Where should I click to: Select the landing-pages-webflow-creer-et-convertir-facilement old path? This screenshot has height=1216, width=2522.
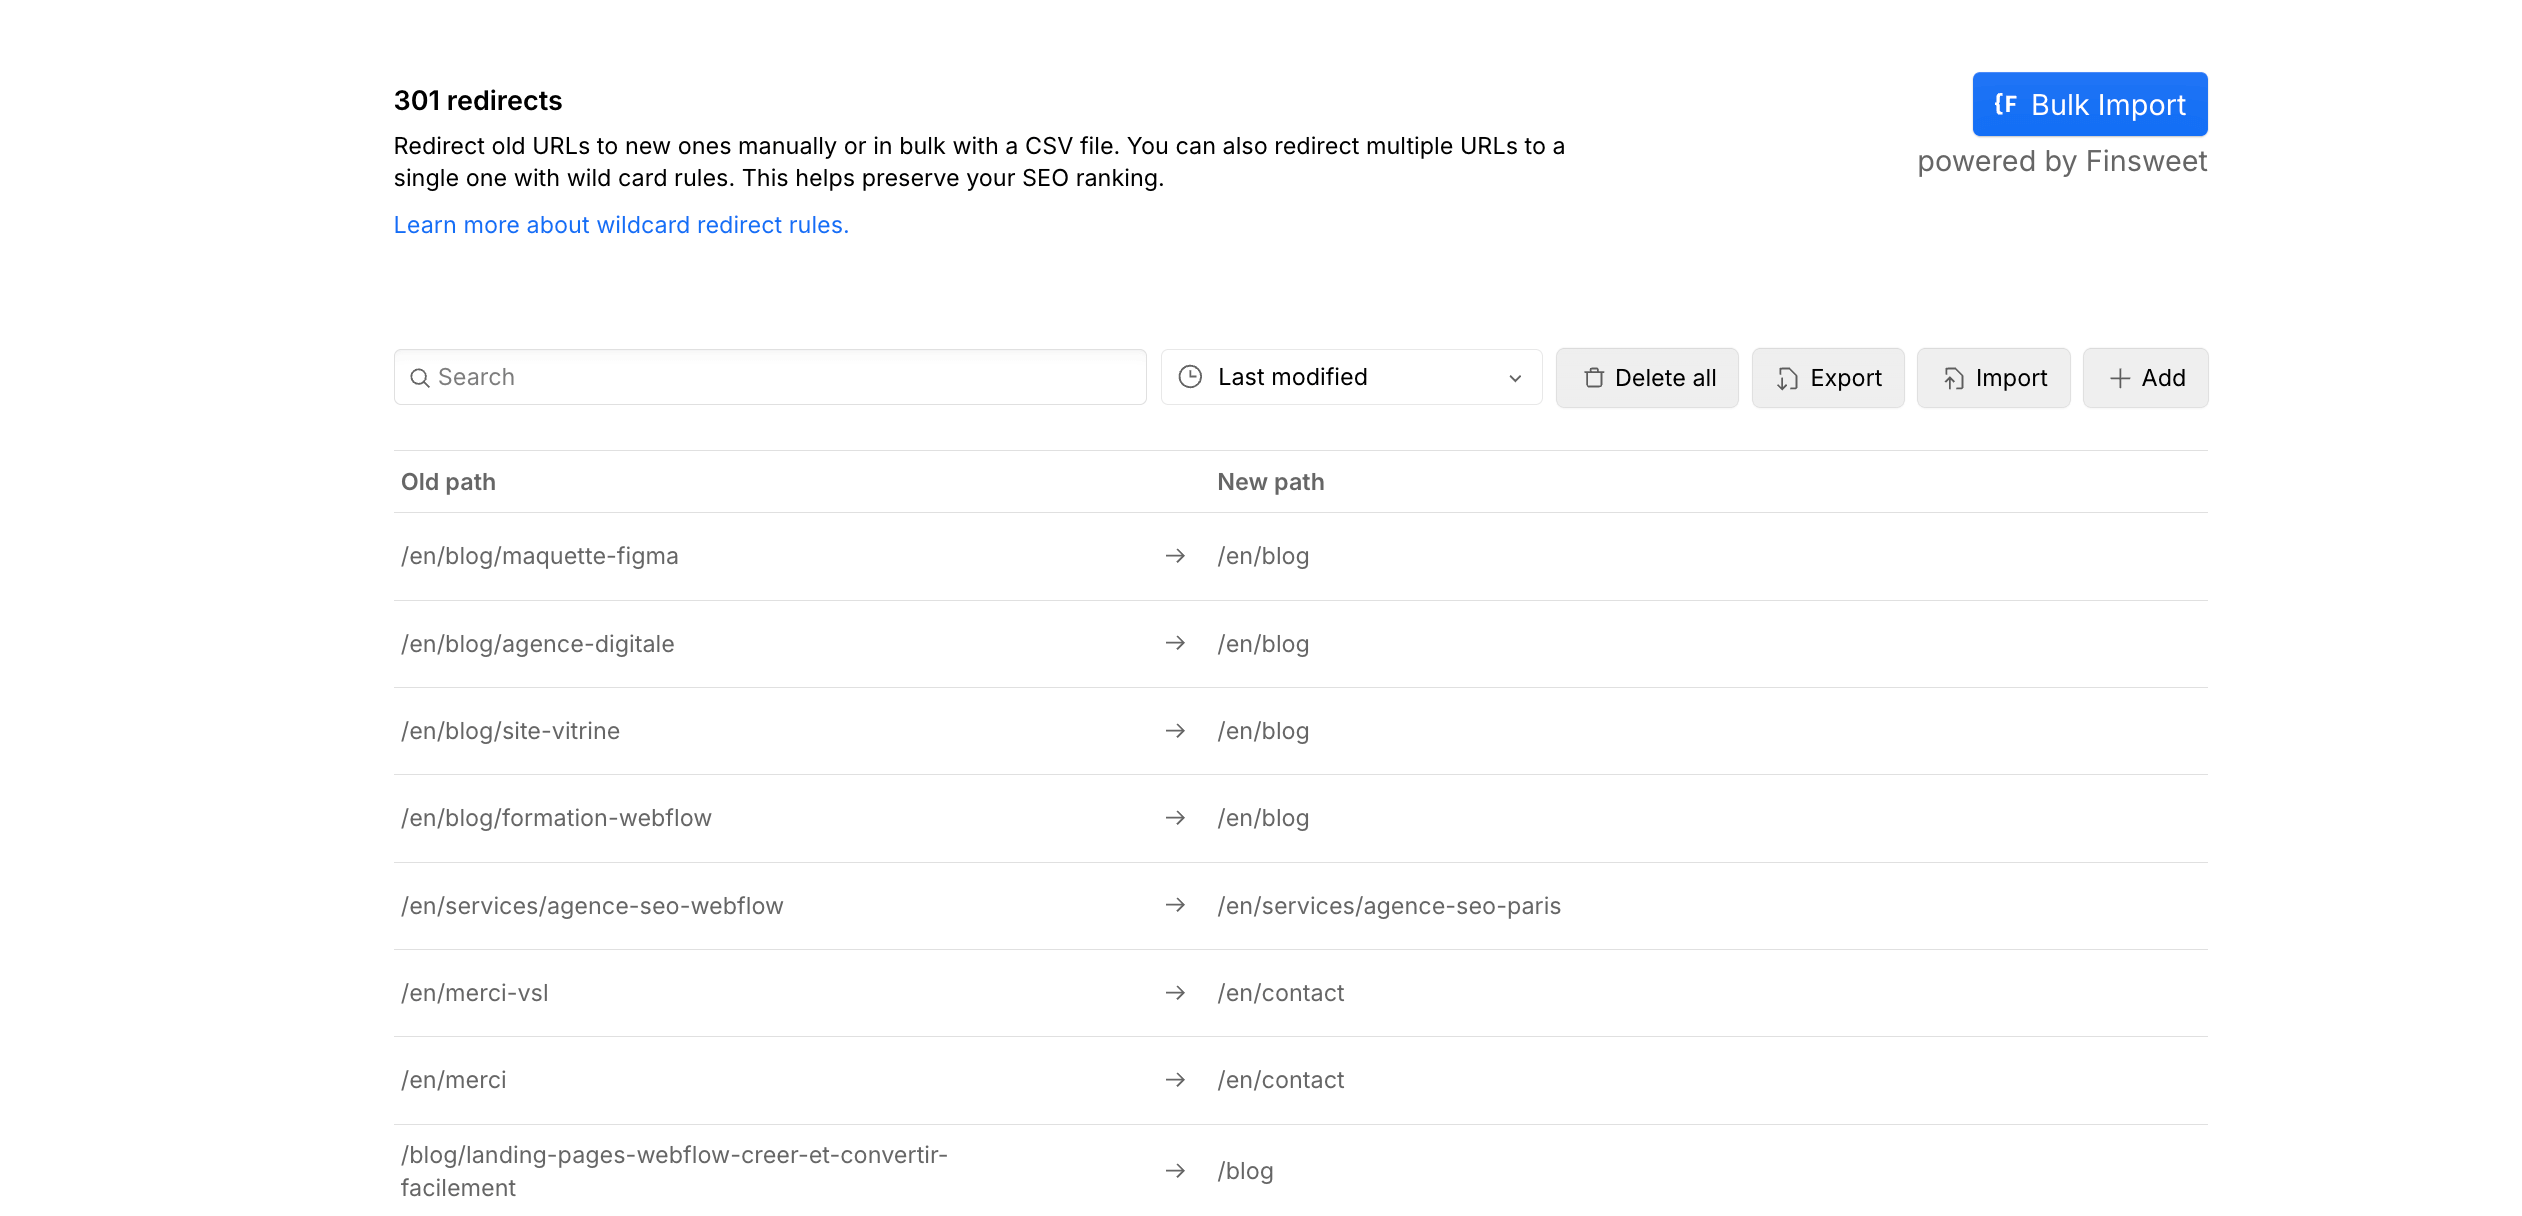click(x=674, y=1171)
